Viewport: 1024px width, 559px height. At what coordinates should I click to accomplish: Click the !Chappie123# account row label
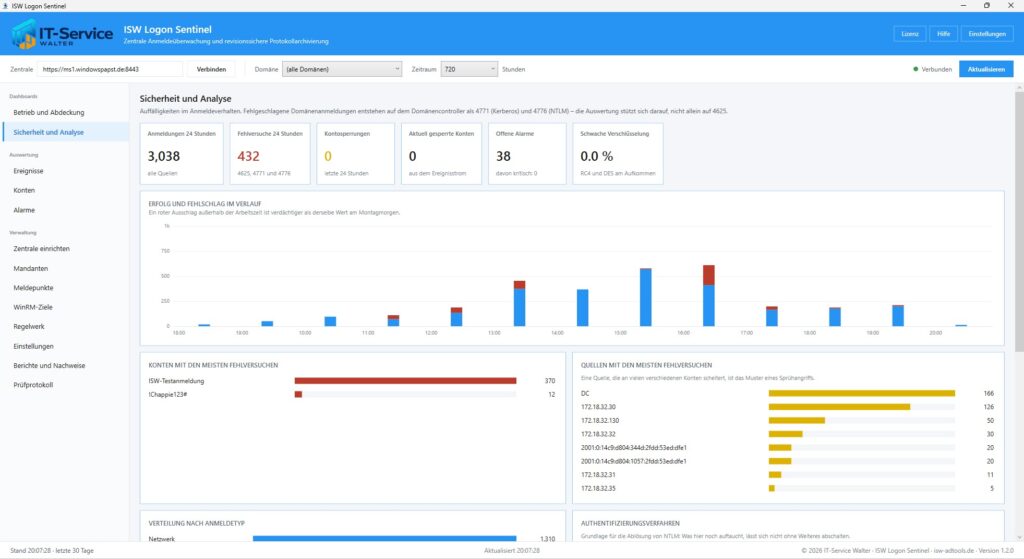[168, 394]
